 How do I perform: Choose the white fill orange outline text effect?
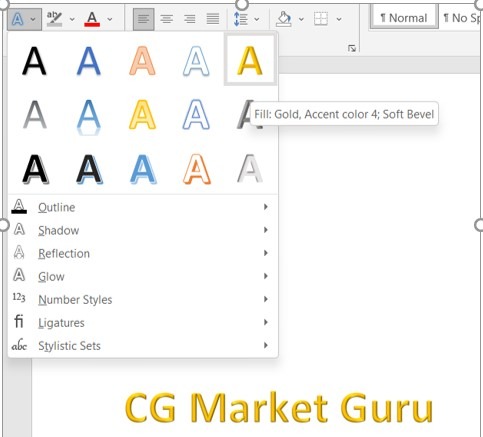click(x=197, y=169)
